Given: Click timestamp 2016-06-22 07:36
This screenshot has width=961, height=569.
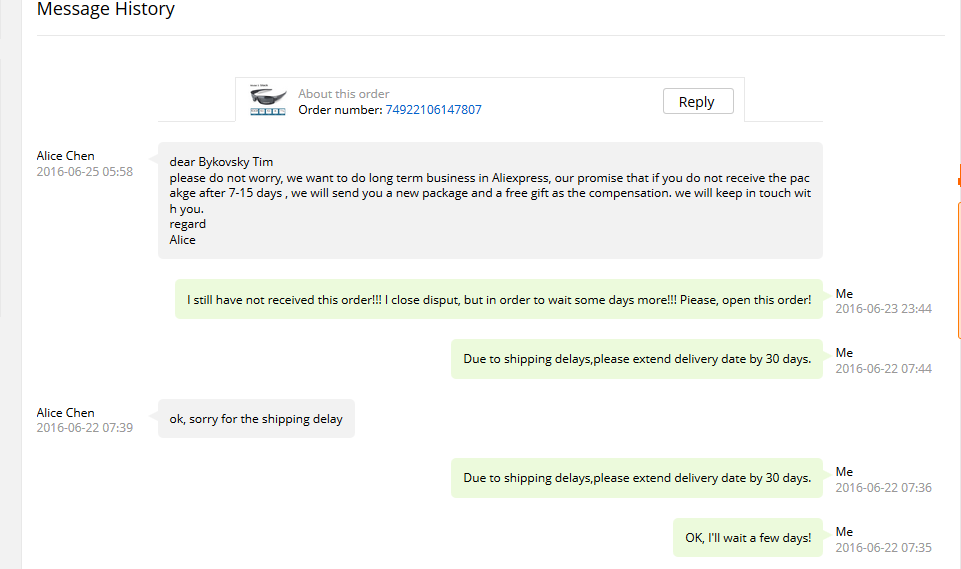Looking at the screenshot, I should (x=883, y=488).
